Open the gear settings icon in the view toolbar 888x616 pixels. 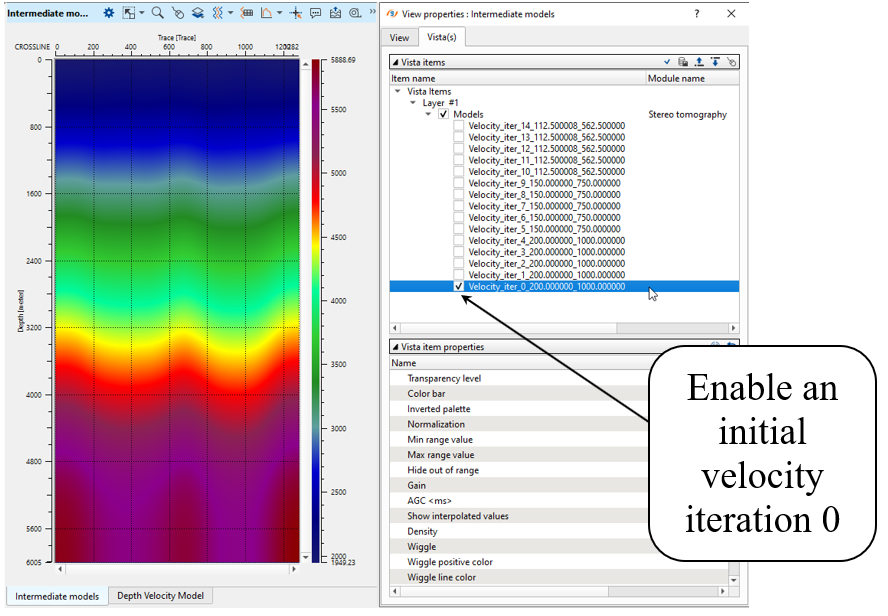click(109, 14)
